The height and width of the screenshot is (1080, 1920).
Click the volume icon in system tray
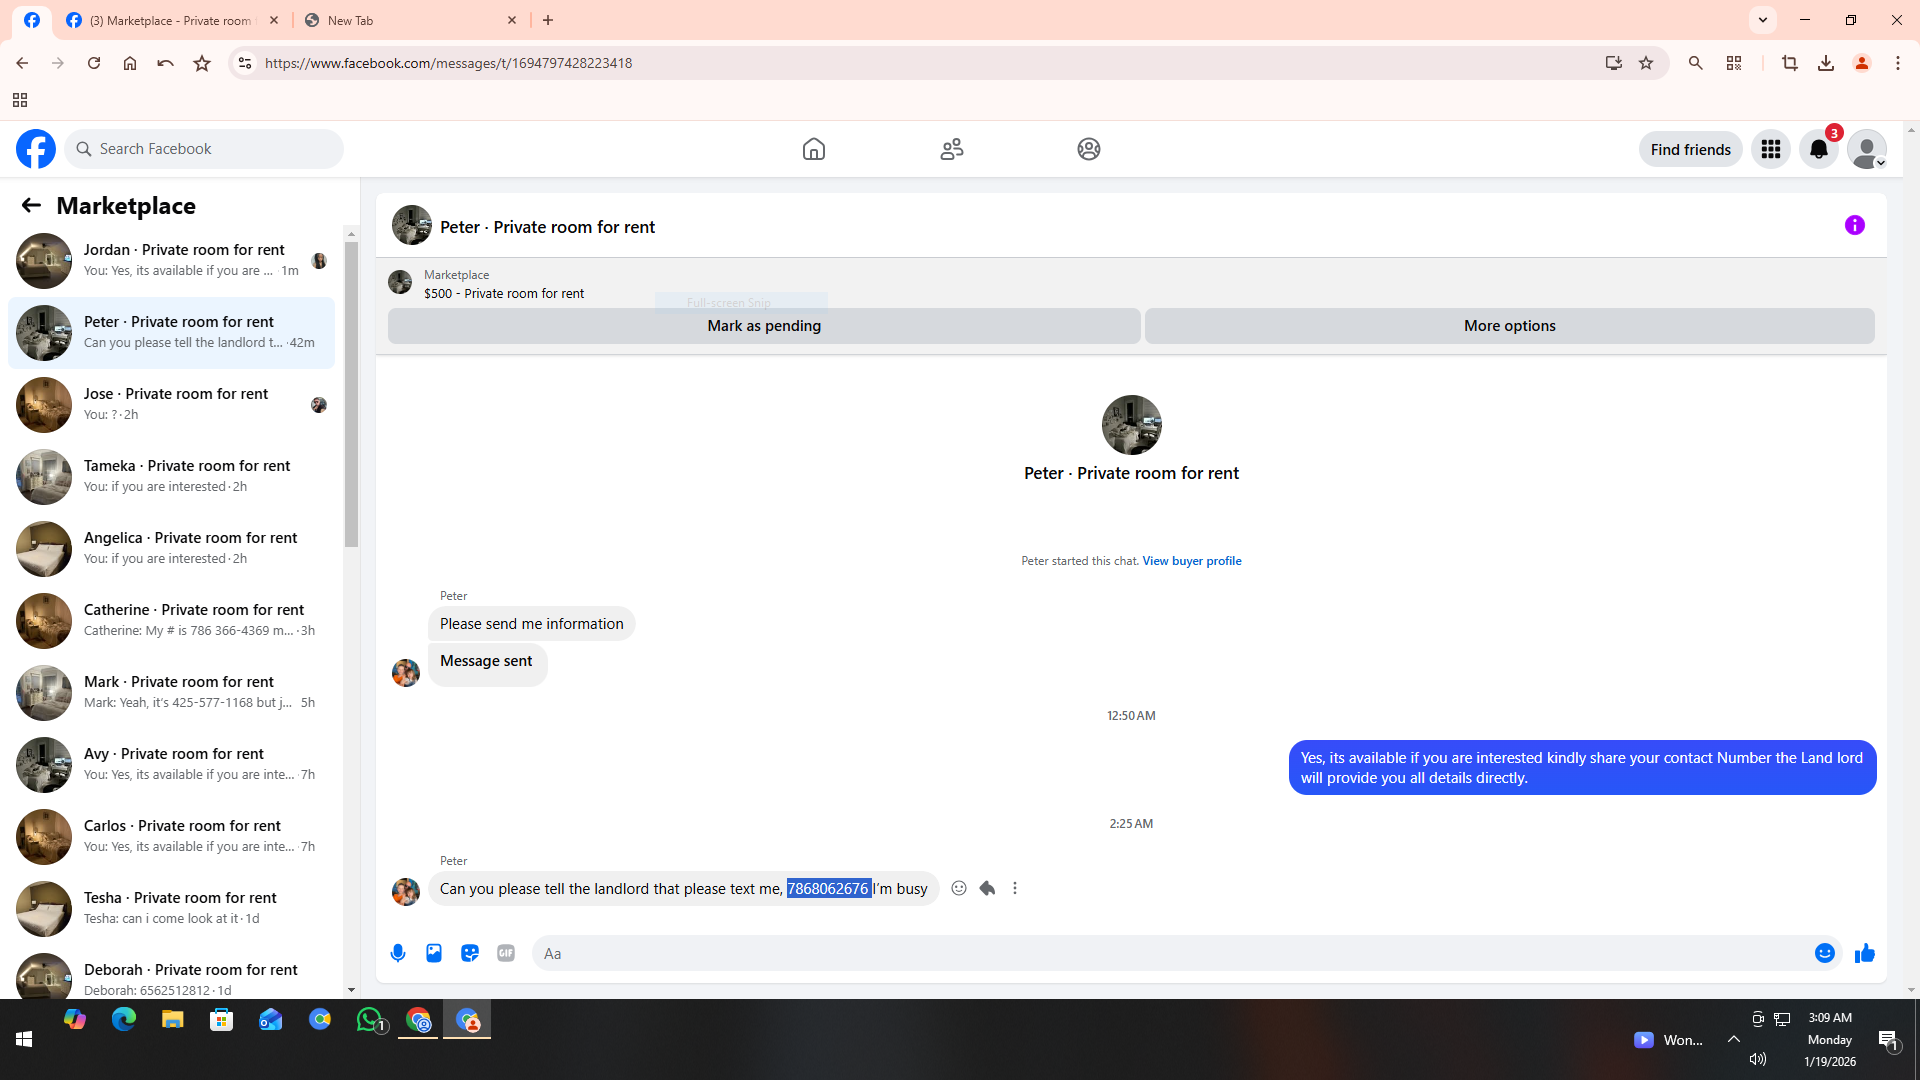point(1758,1059)
